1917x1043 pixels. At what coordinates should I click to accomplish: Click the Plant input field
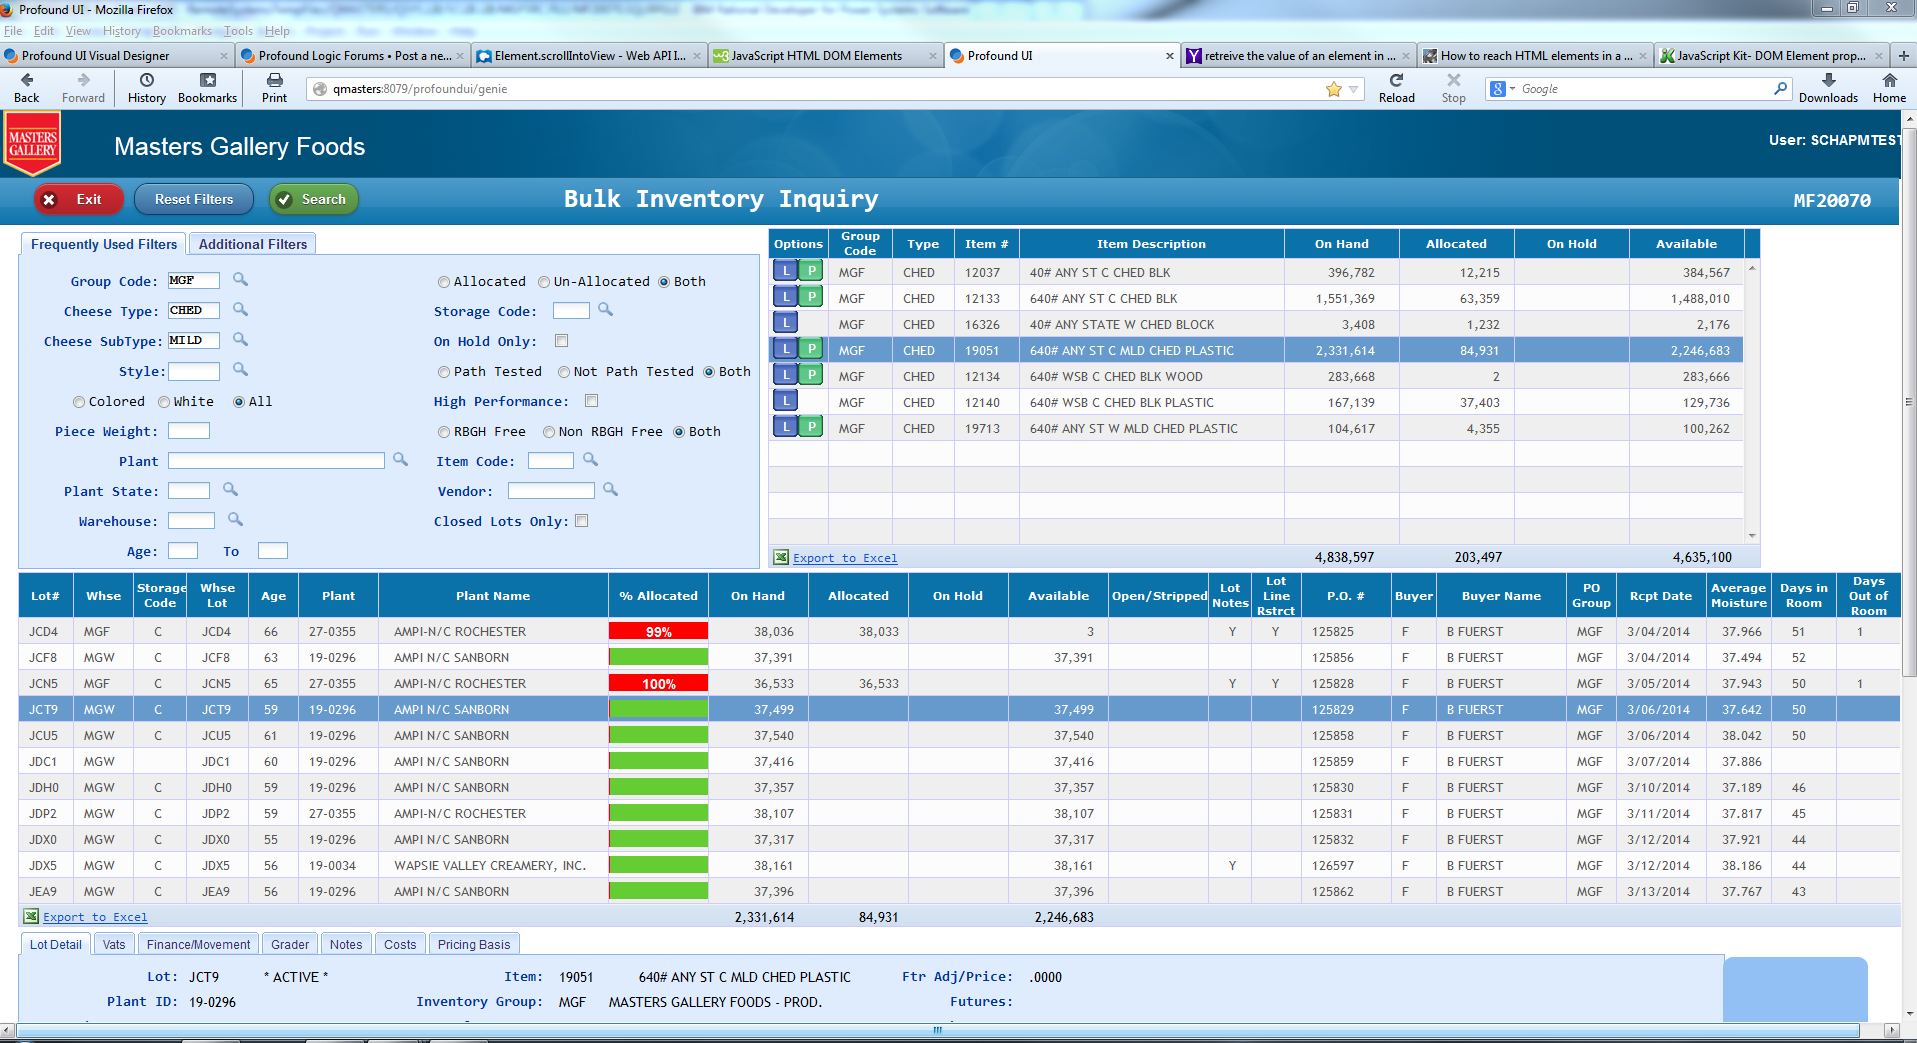tap(276, 461)
